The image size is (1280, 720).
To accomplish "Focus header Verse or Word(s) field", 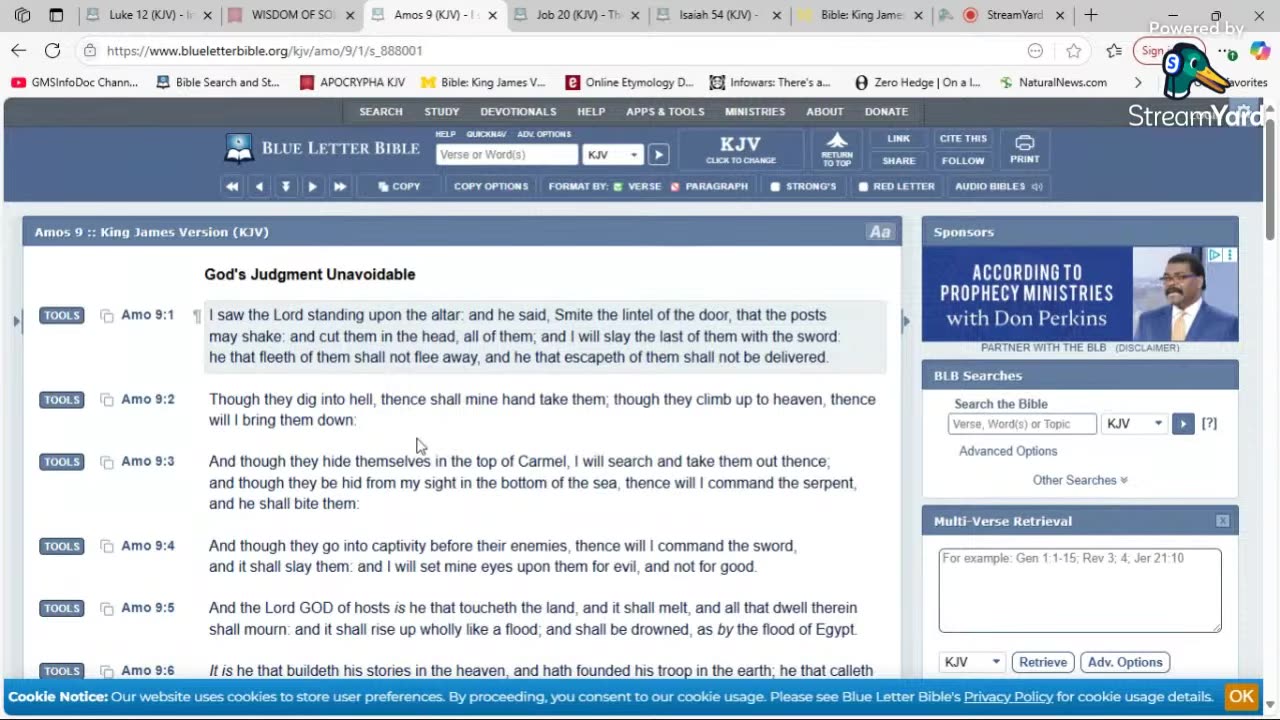I will click(x=507, y=155).
